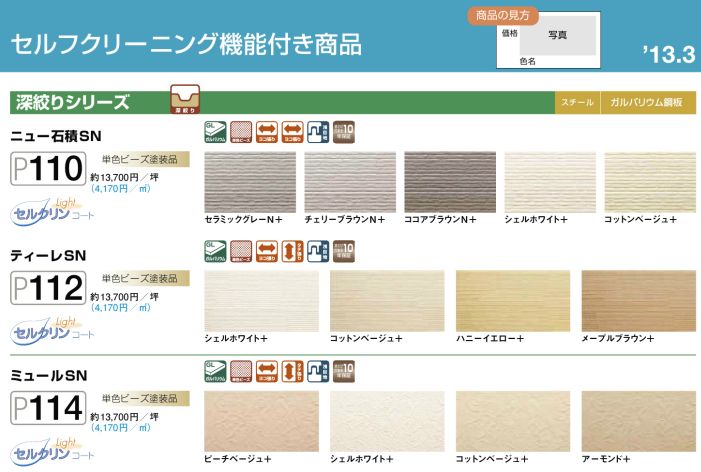The width and height of the screenshot is (701, 472).
Task: Click the '13.3 date in the header
Action: 669,55
